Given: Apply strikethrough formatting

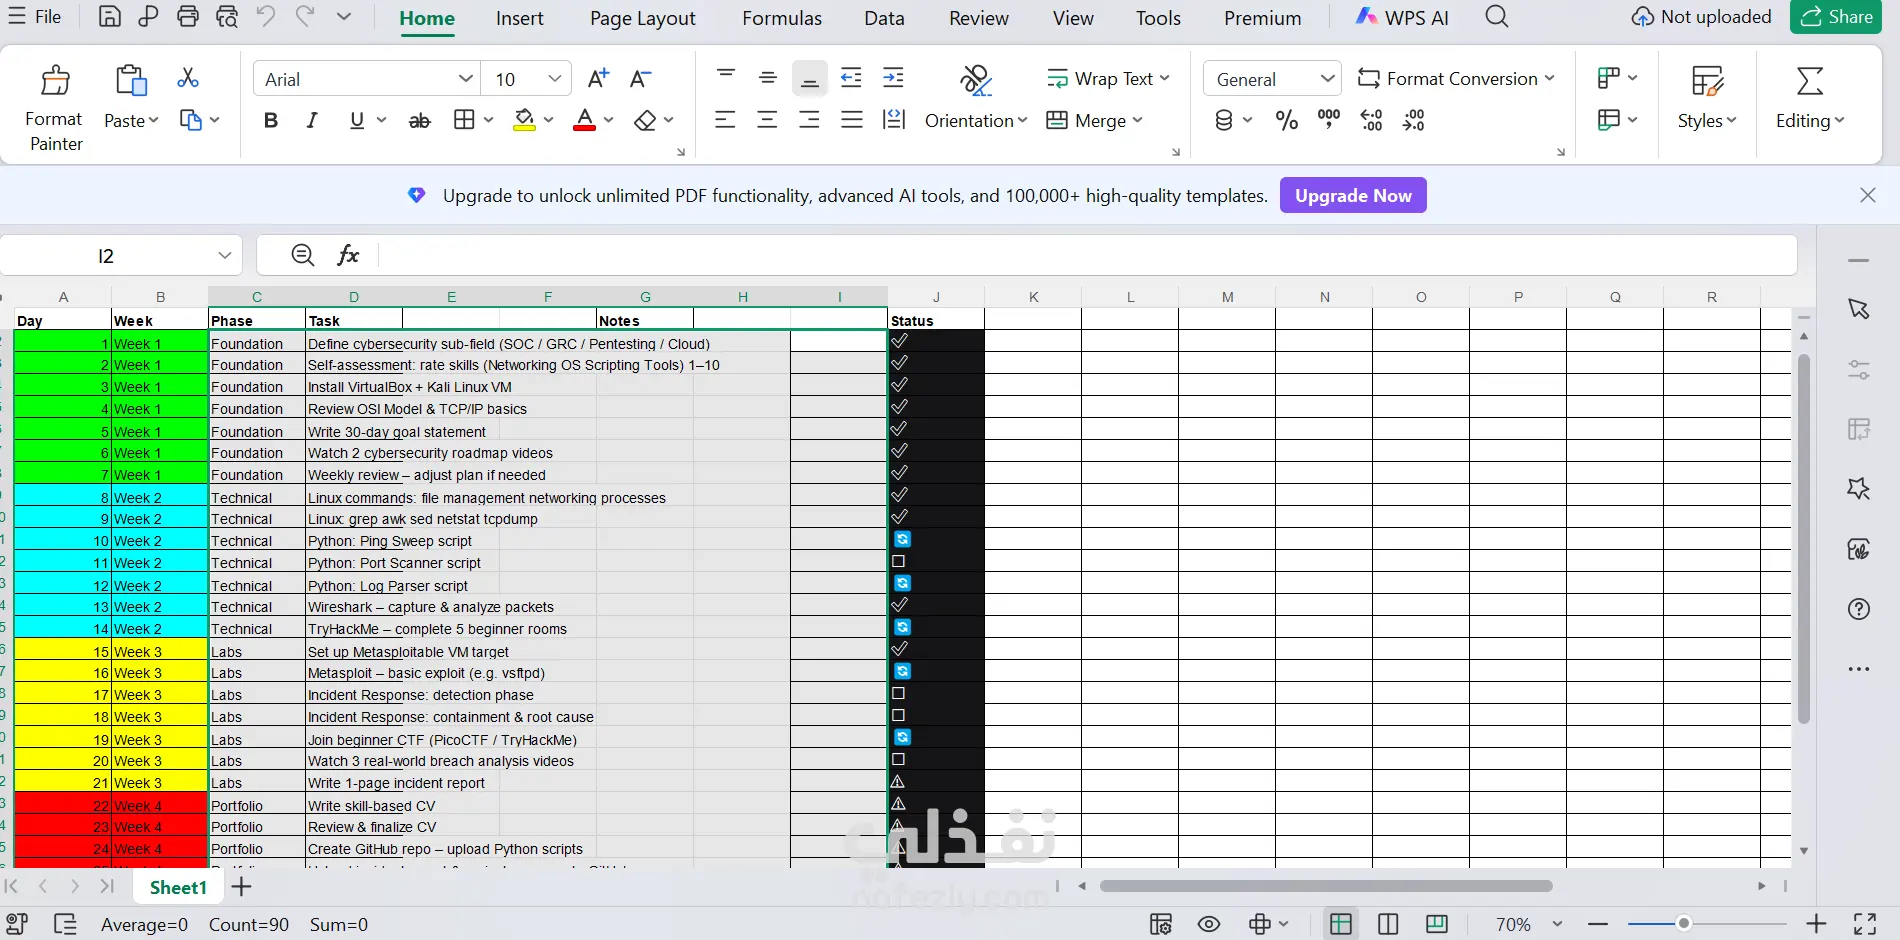Looking at the screenshot, I should click(x=419, y=121).
